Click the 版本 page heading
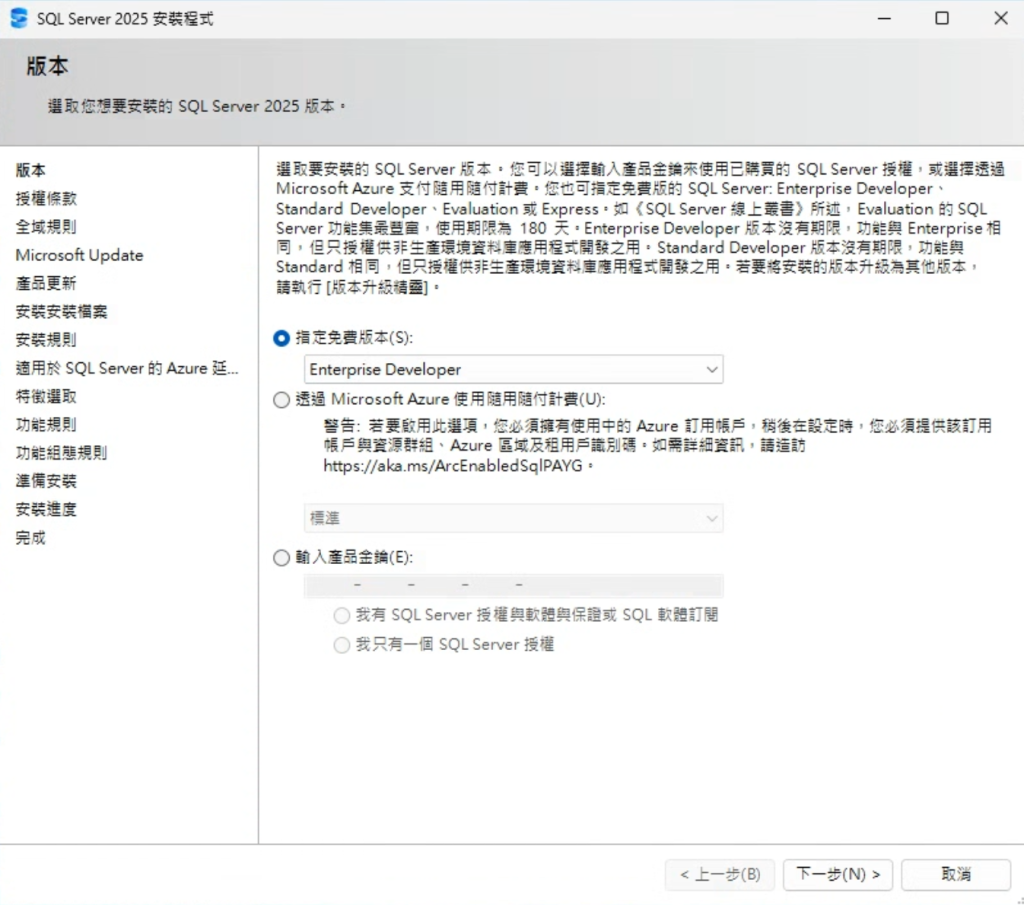The image size is (1024, 905). point(47,66)
